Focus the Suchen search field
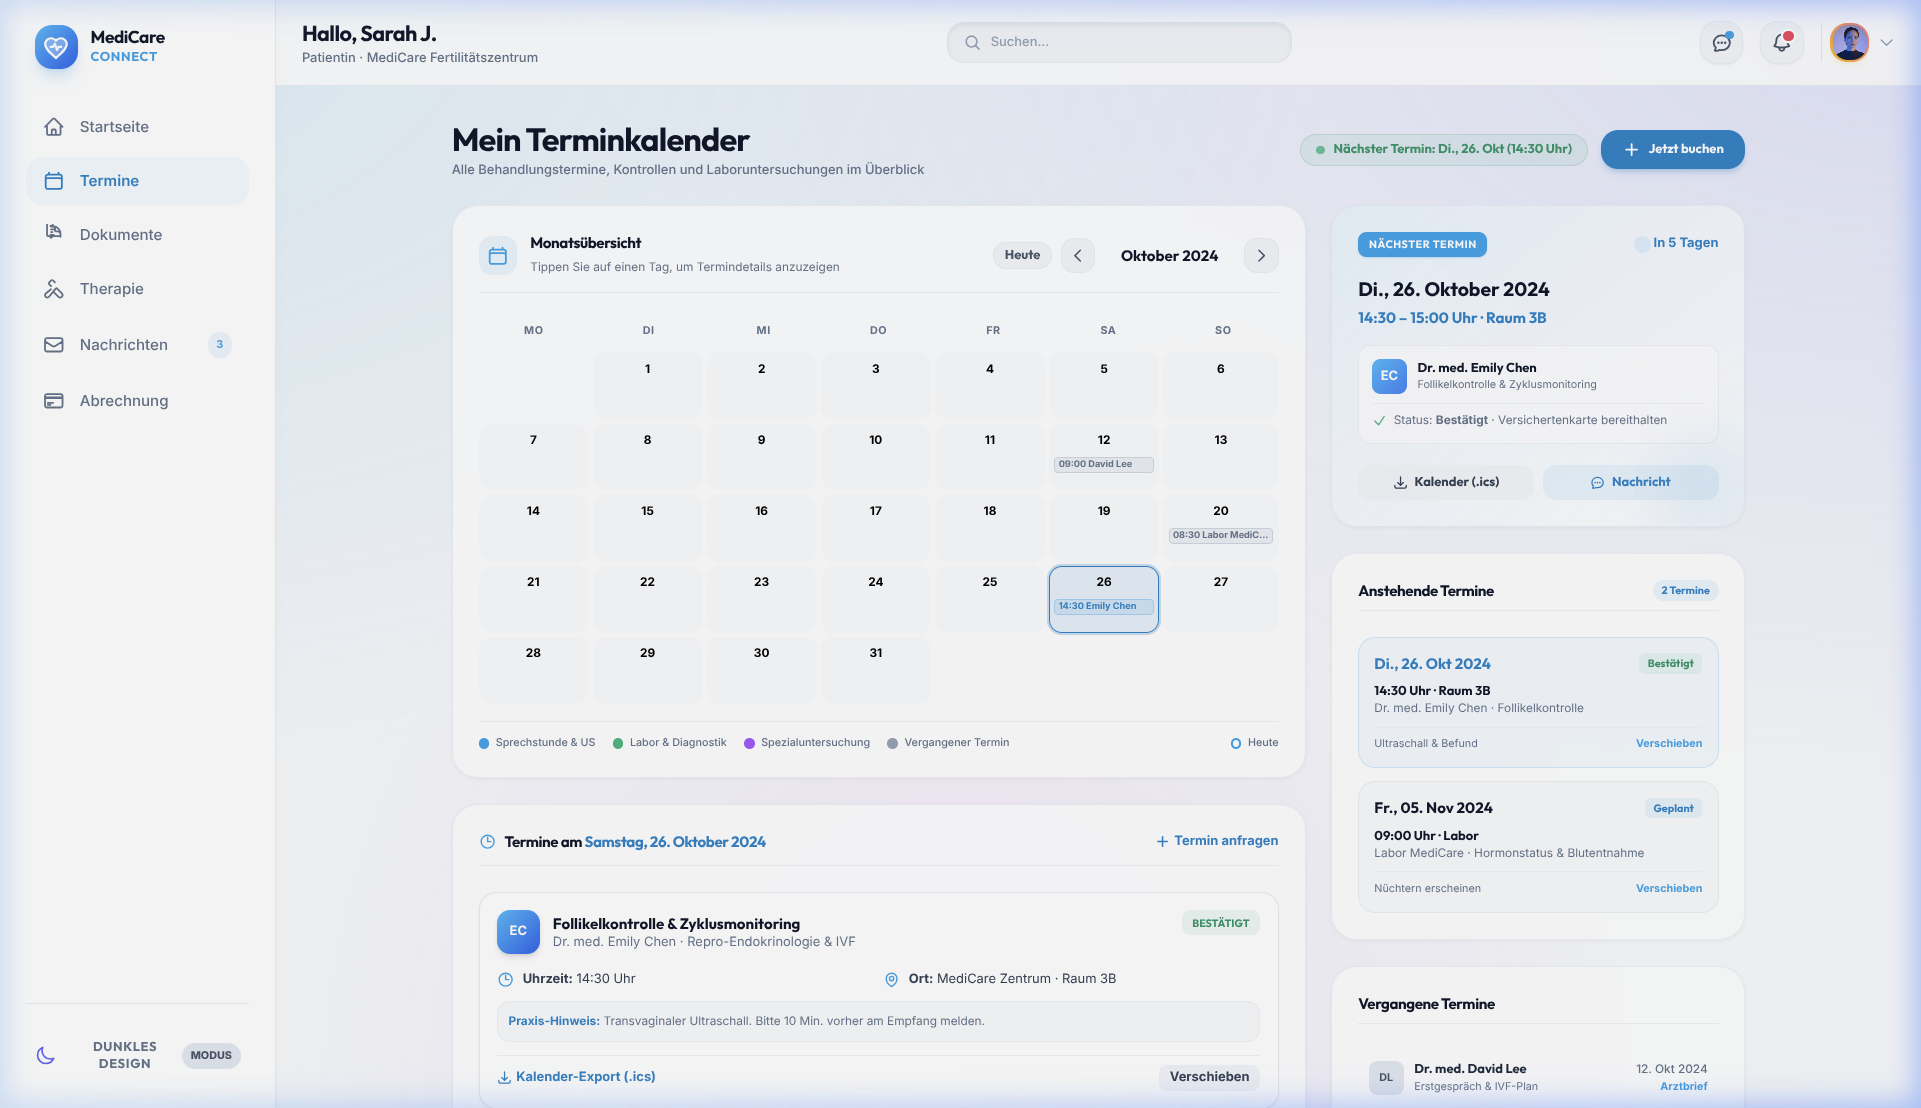The height and width of the screenshot is (1108, 1921). [x=1119, y=42]
